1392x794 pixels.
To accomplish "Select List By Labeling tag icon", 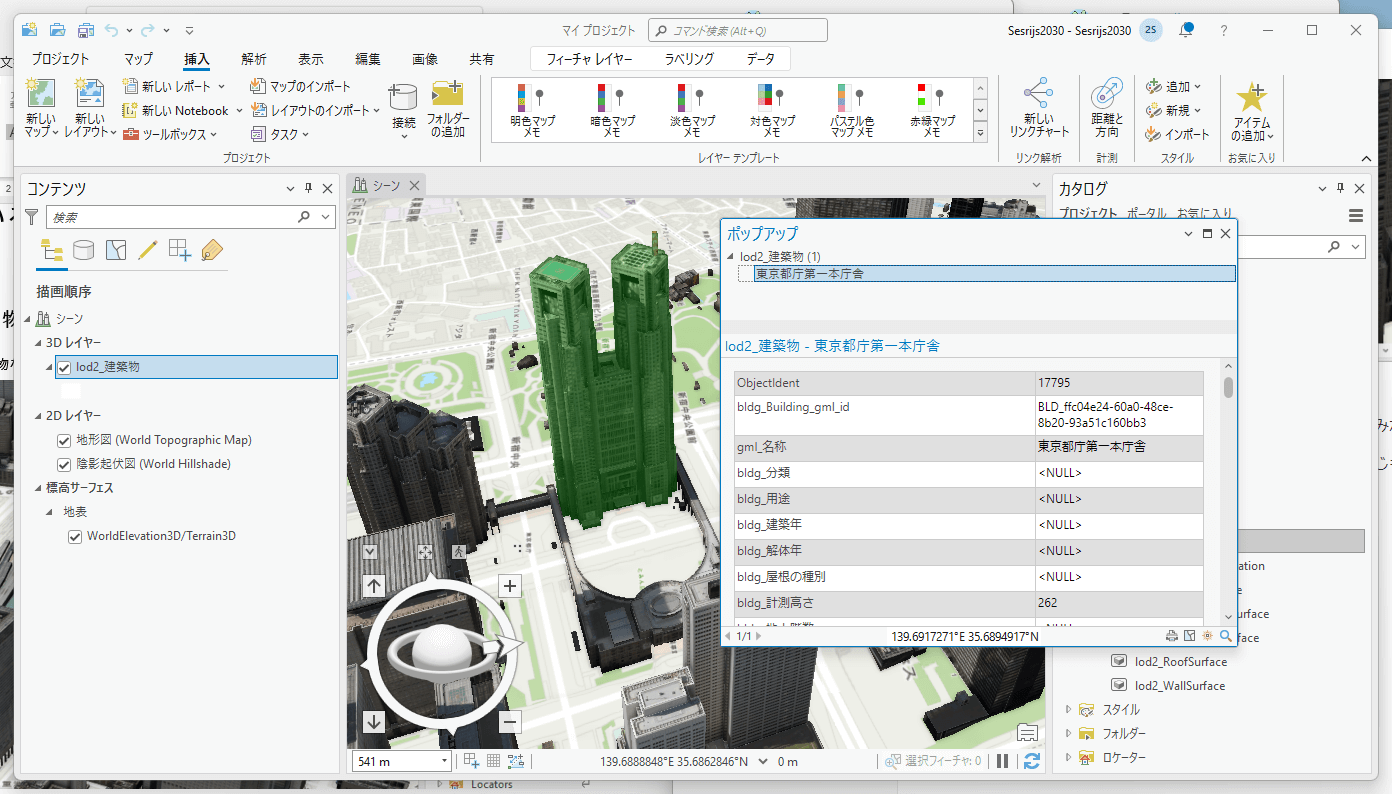I will coord(211,250).
